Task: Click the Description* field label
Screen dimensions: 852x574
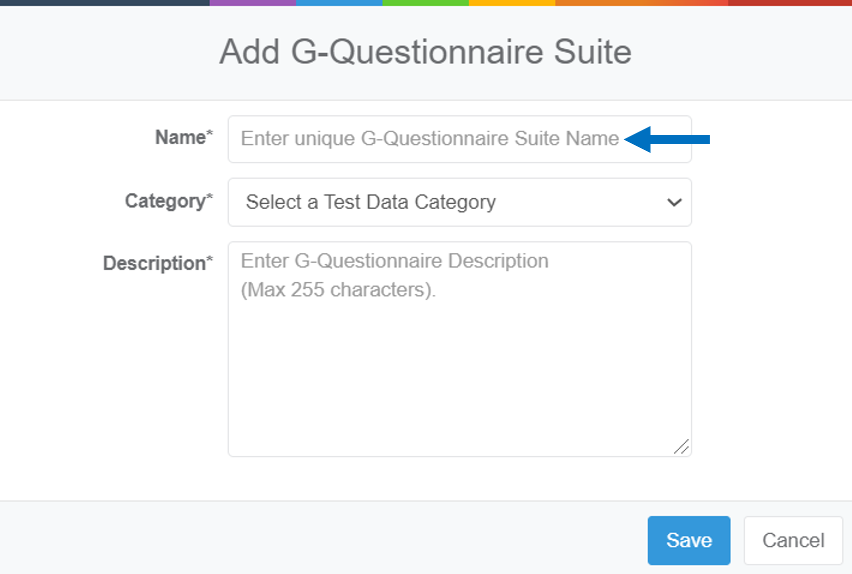Action: tap(158, 263)
